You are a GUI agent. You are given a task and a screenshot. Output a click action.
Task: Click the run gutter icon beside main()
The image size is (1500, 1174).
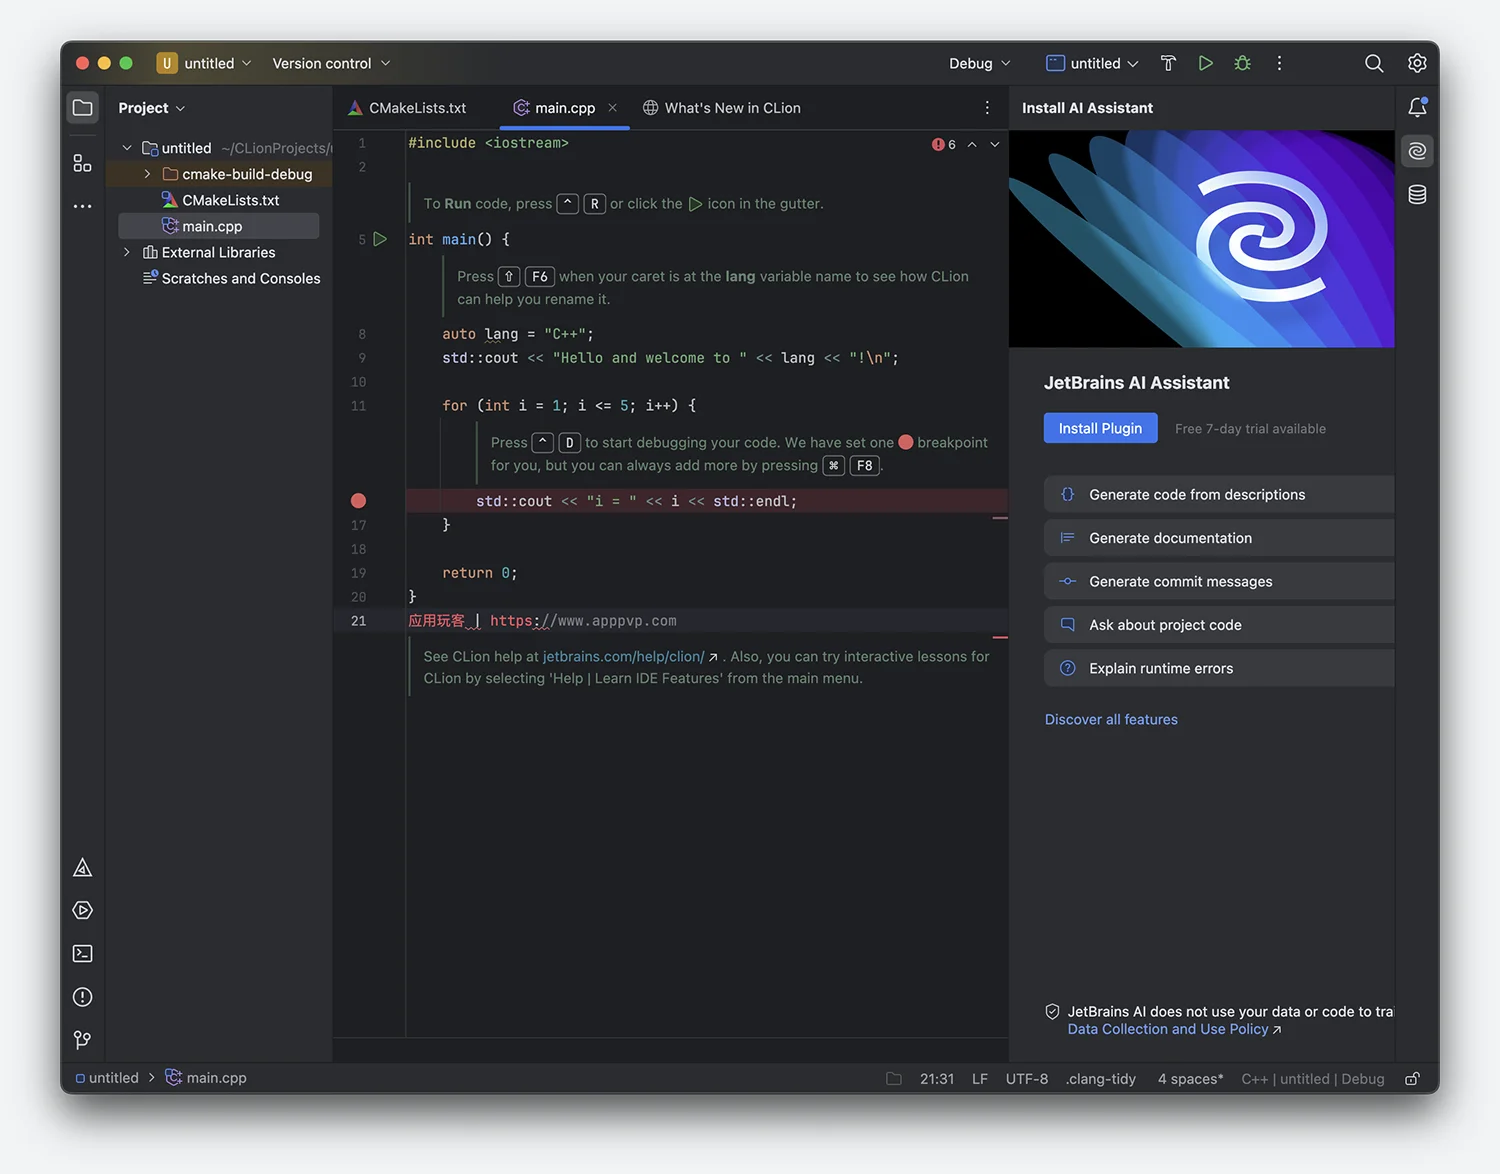(380, 239)
